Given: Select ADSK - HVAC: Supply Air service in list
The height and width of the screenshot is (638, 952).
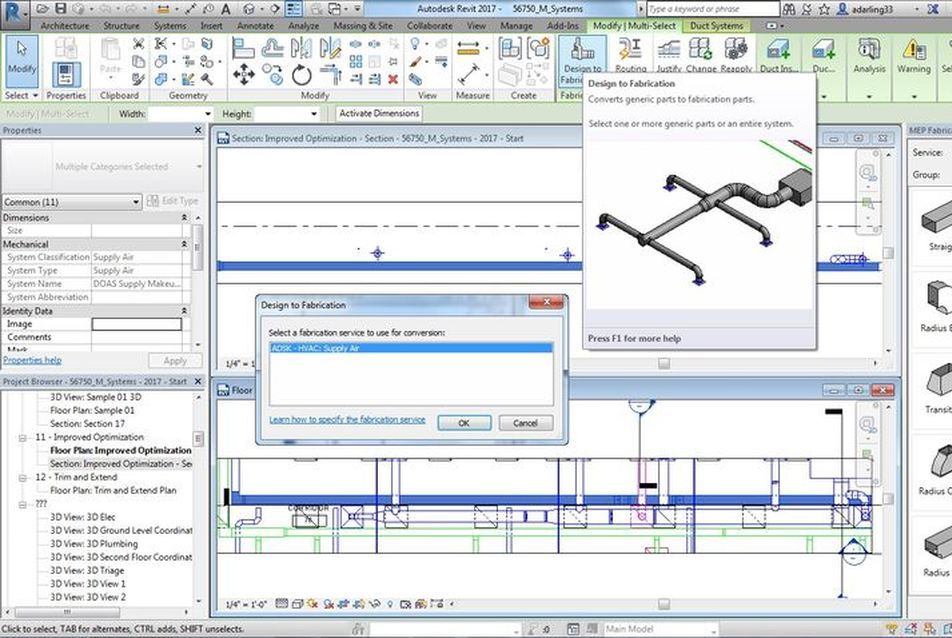Looking at the screenshot, I should coord(411,348).
